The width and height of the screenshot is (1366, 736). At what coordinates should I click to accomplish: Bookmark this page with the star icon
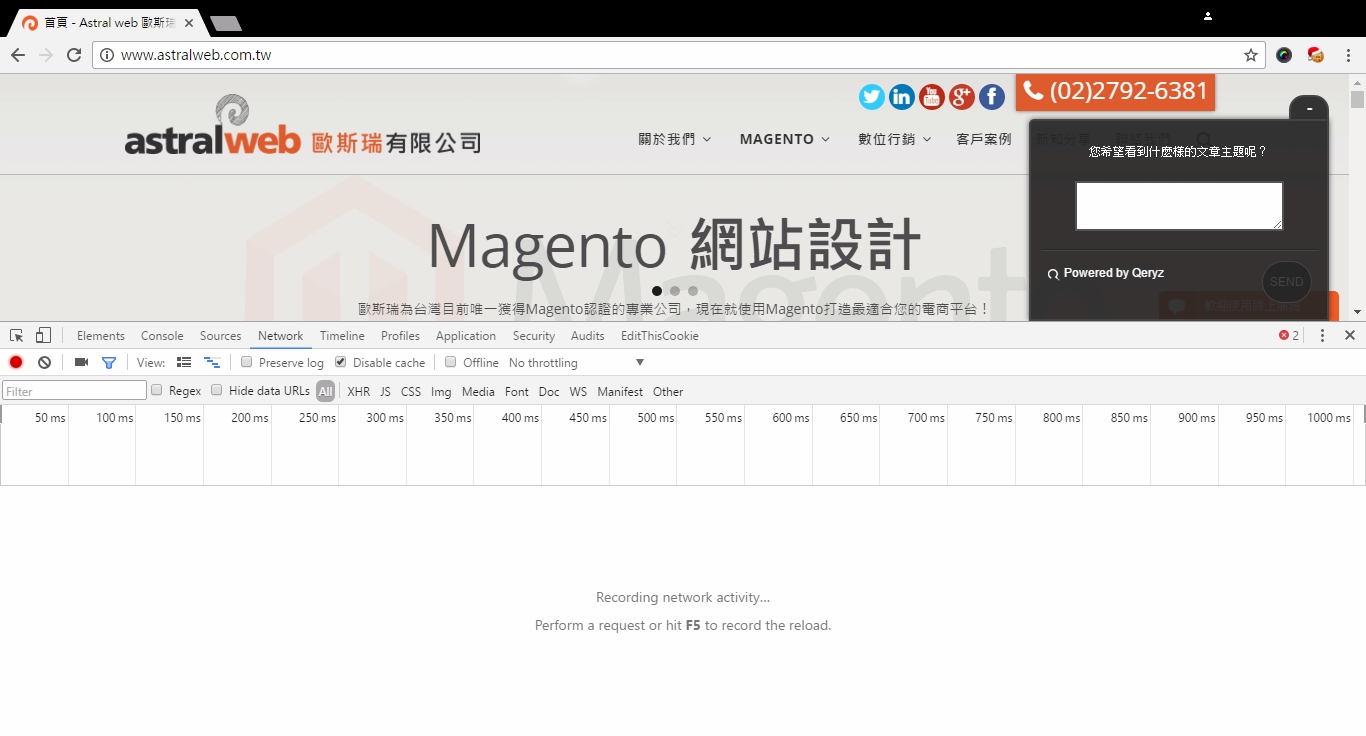1251,55
